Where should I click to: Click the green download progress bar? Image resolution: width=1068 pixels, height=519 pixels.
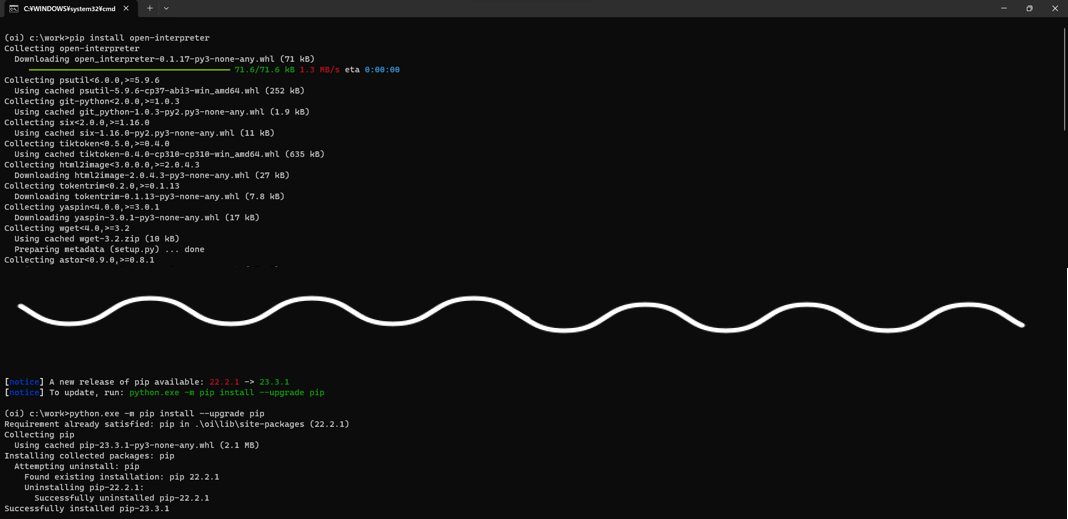click(x=129, y=70)
